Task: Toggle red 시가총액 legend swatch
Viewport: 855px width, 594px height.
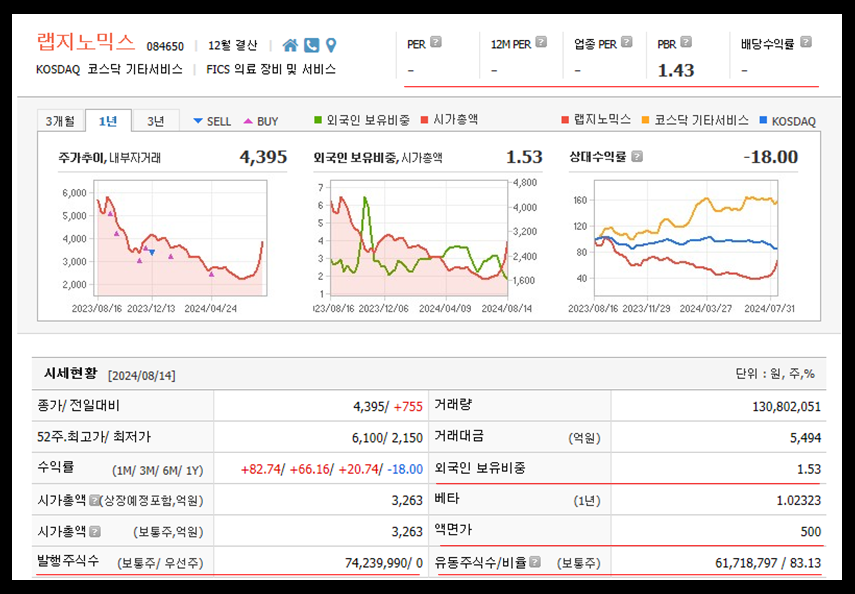Action: 425,120
